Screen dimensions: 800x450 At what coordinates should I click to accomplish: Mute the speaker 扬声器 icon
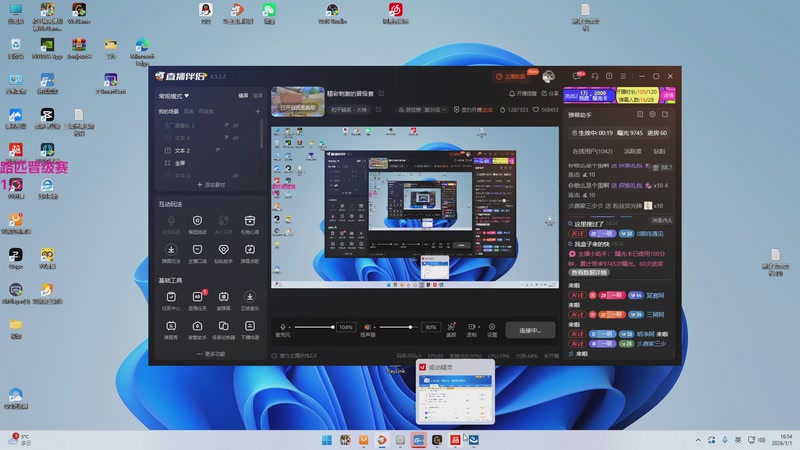coord(367,327)
